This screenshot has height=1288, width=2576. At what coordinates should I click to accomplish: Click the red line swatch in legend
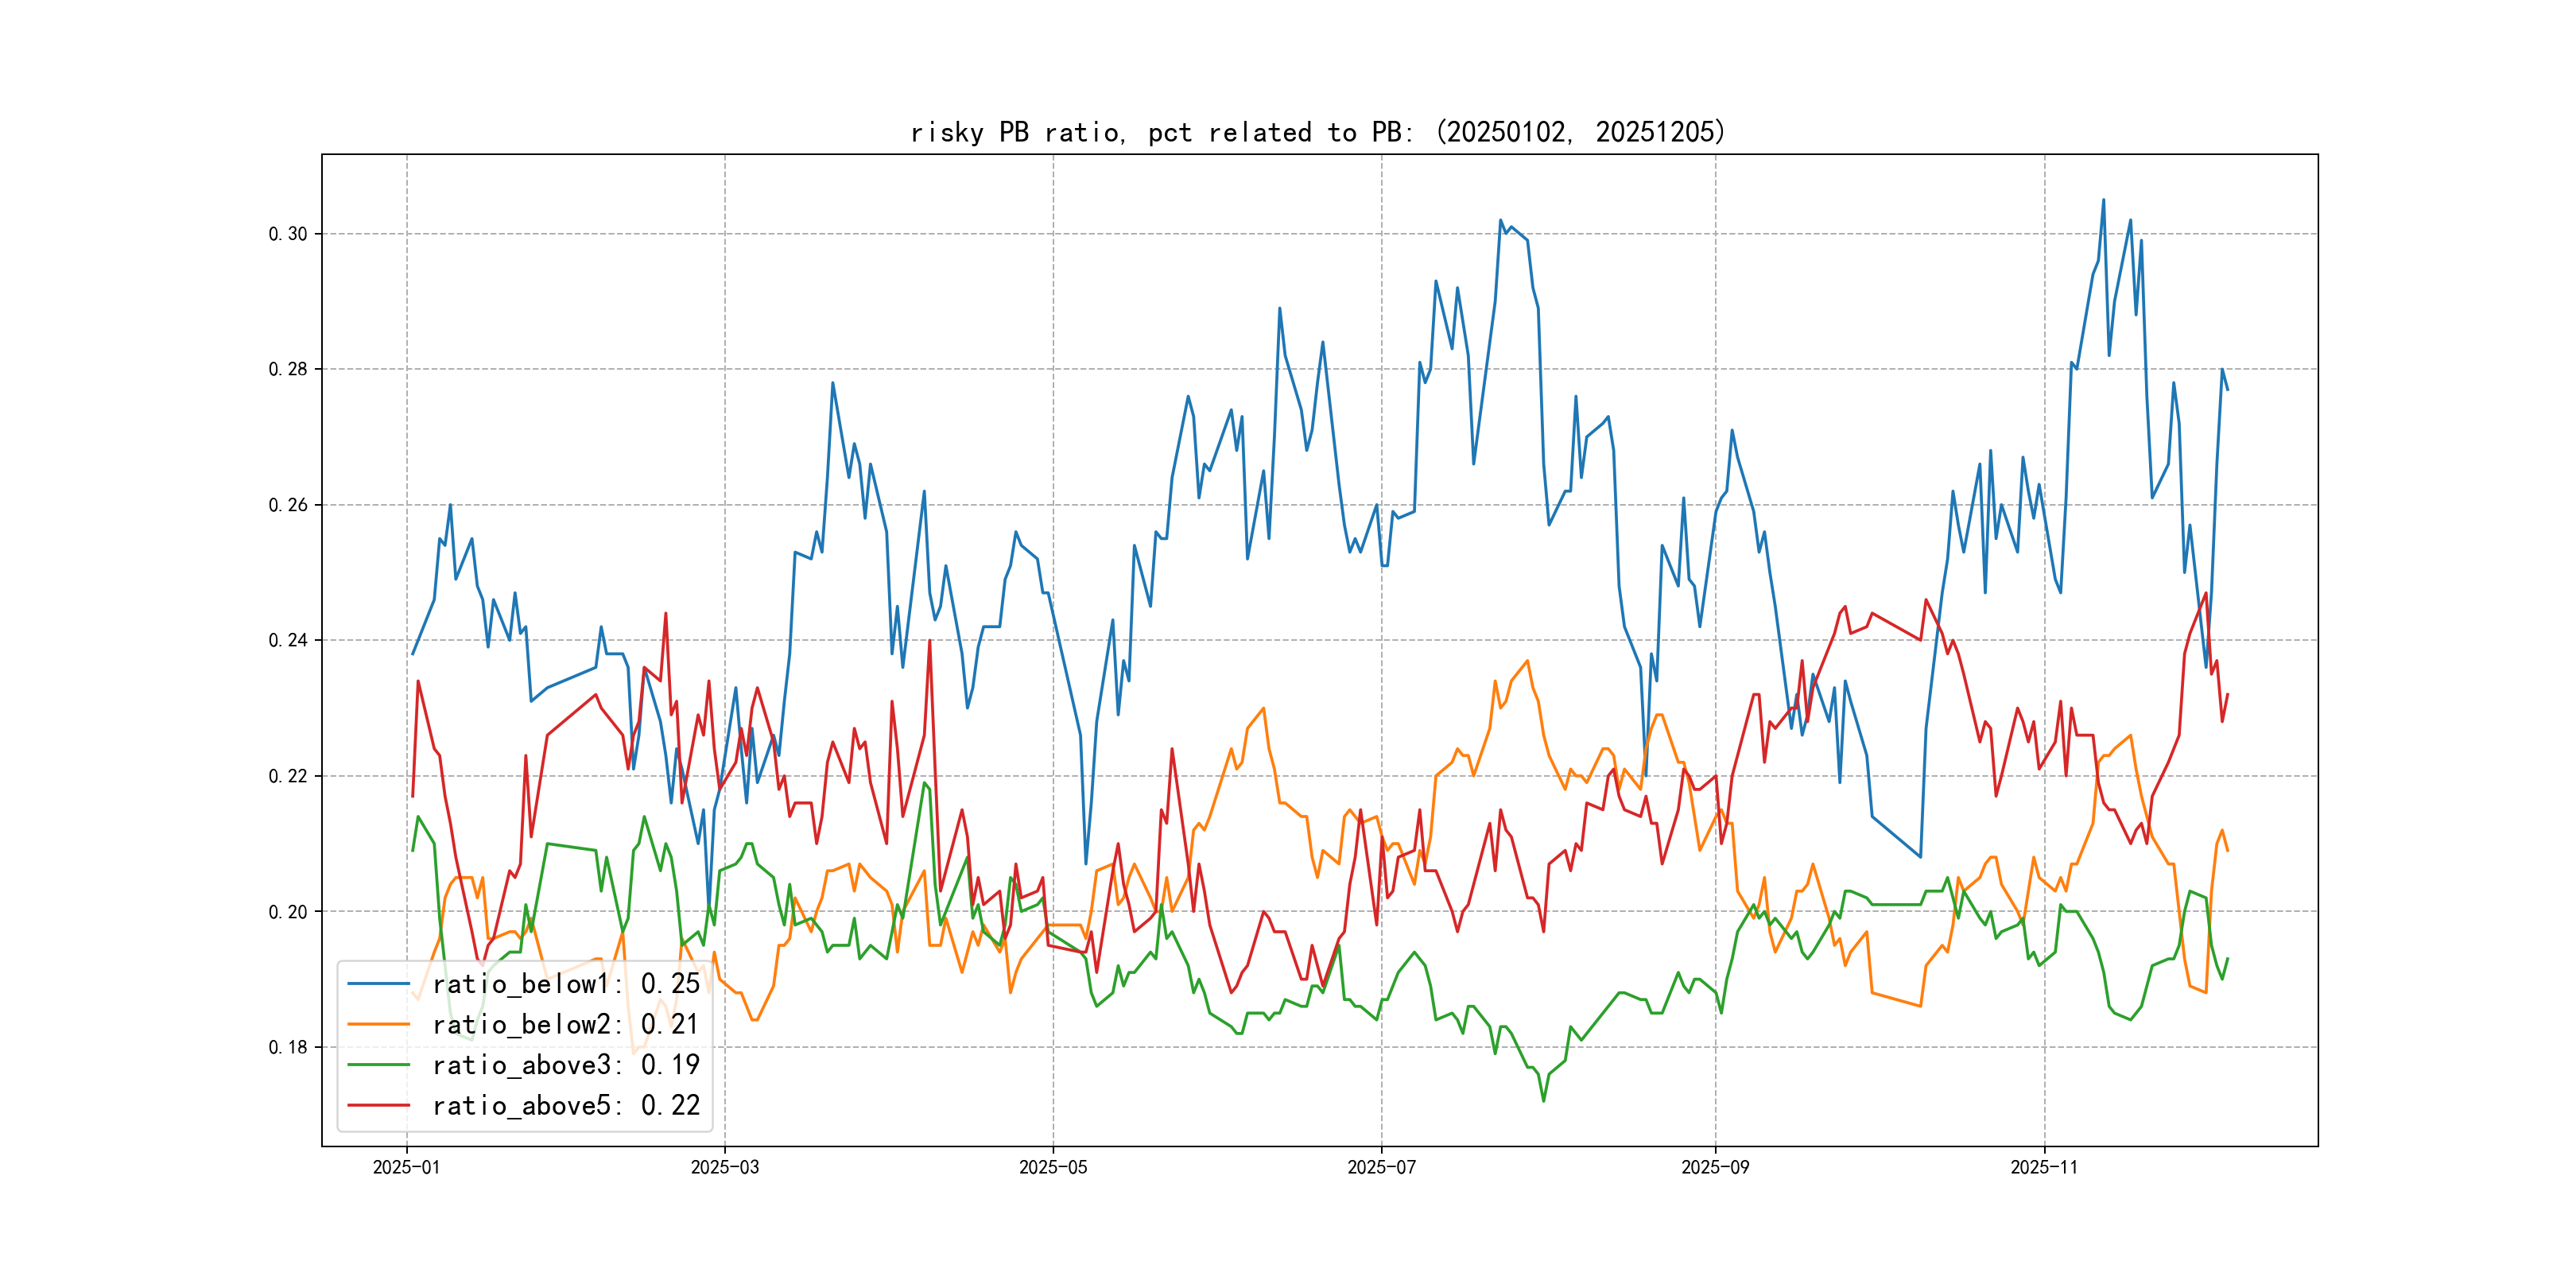tap(378, 1106)
